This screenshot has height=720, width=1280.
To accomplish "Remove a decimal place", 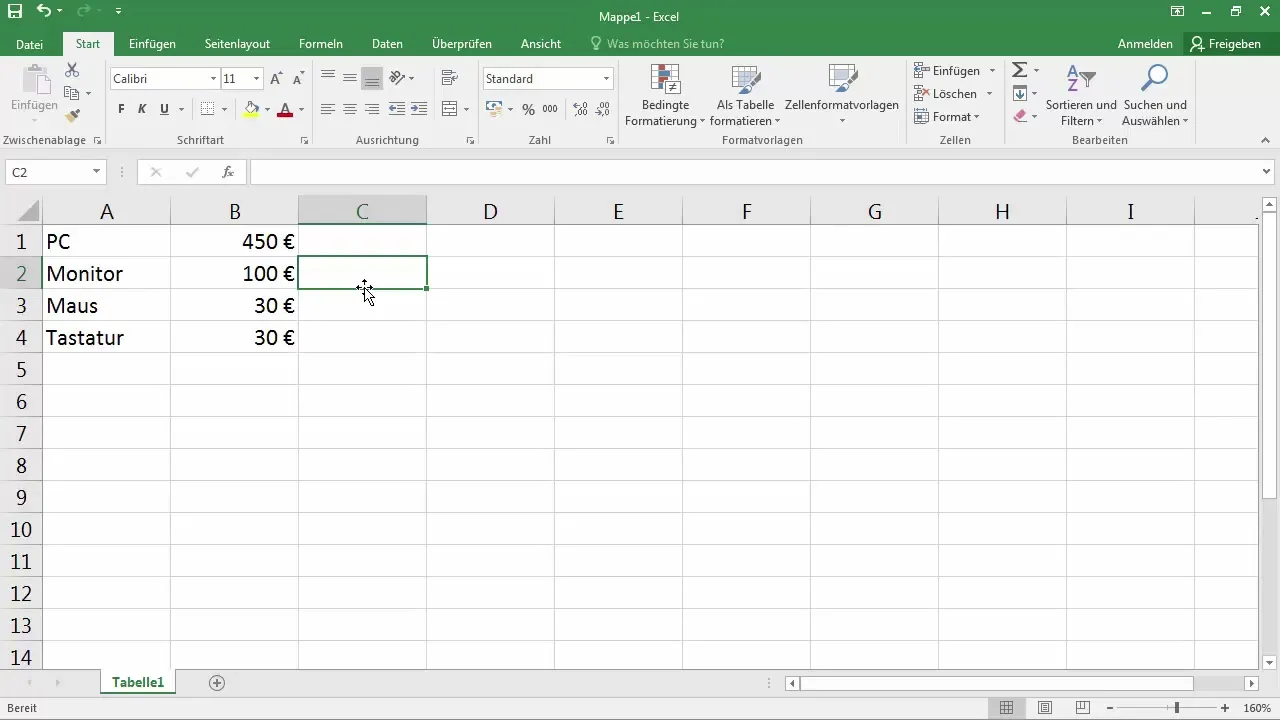I will pos(602,109).
